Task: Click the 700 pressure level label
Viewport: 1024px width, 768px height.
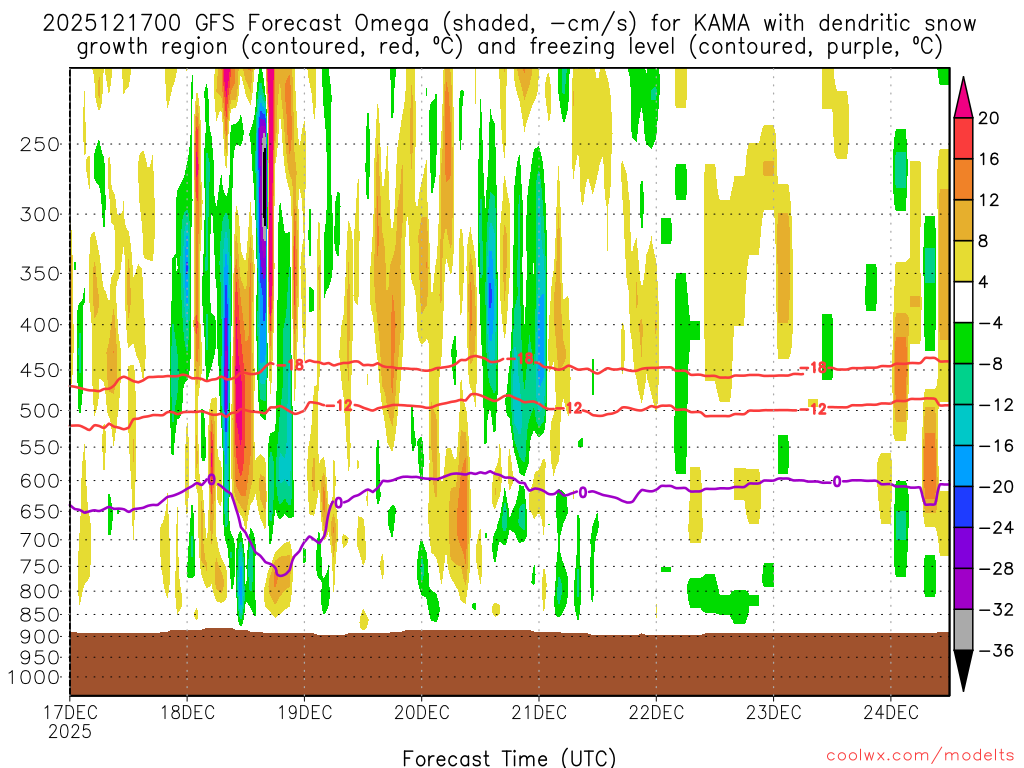Action: pyautogui.click(x=40, y=540)
